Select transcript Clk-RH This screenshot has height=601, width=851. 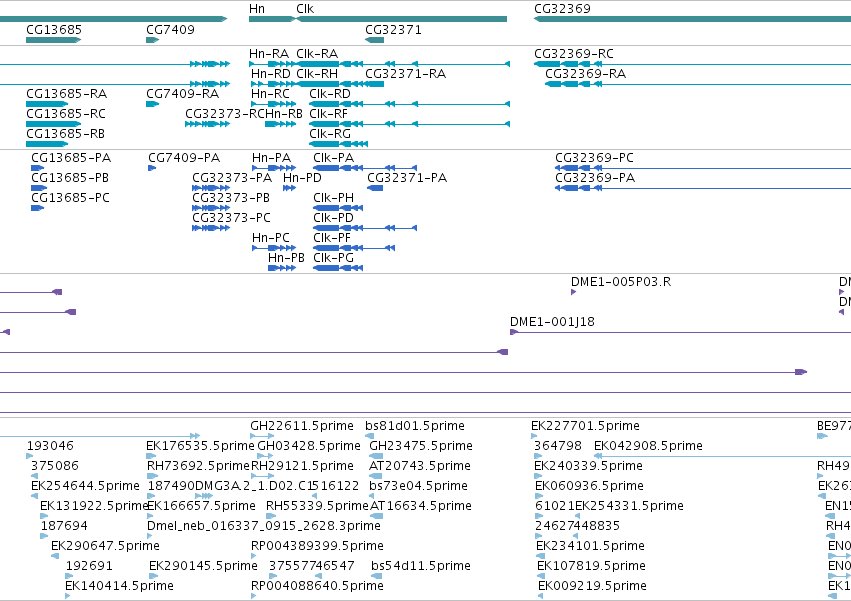pos(317,74)
